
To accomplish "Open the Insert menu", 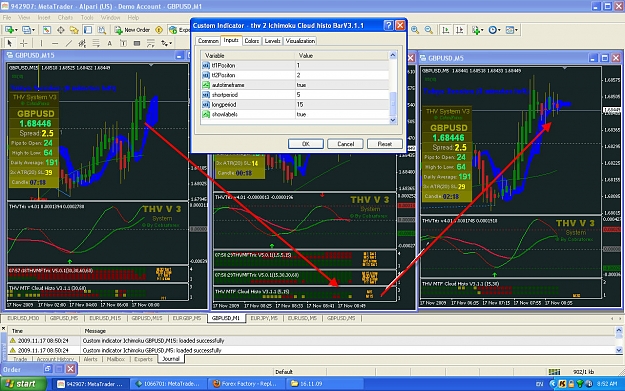I will 44,18.
